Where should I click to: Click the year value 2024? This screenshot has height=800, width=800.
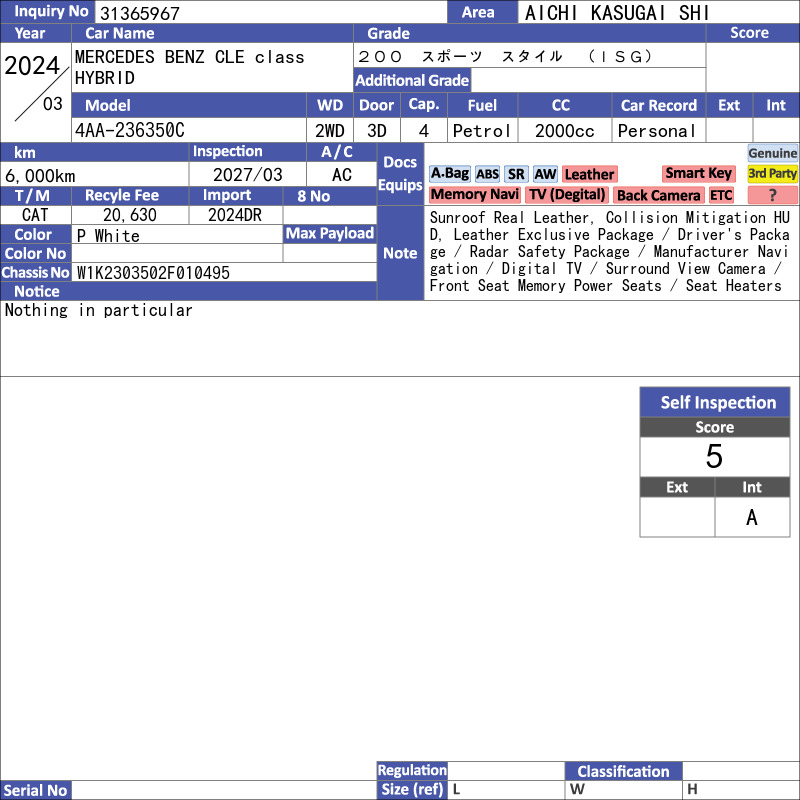32,65
